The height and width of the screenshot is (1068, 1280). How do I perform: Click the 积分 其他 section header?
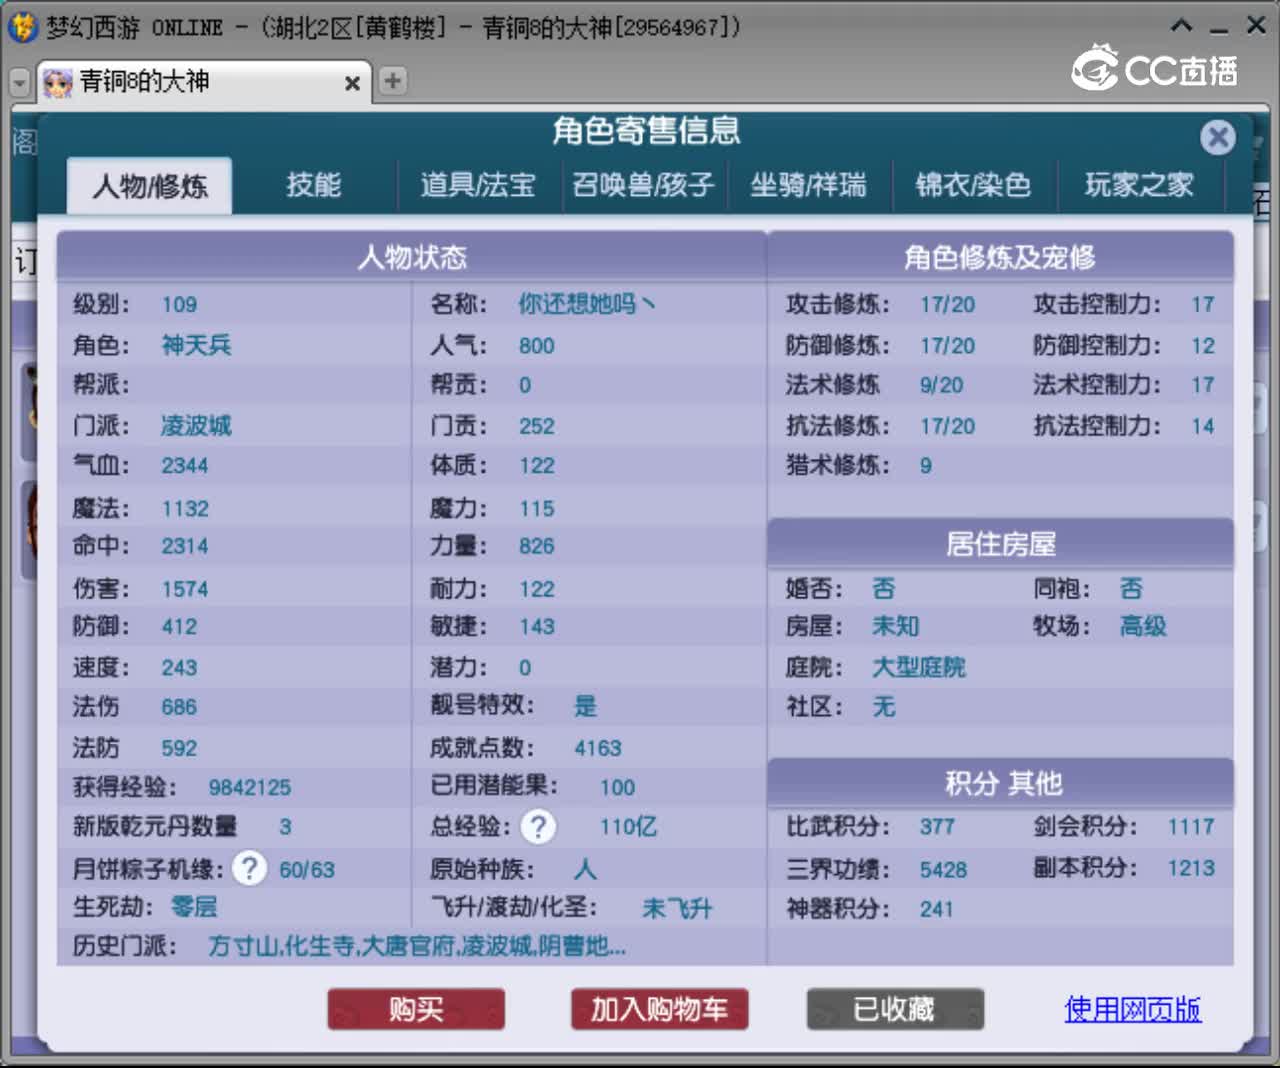pyautogui.click(x=1000, y=783)
